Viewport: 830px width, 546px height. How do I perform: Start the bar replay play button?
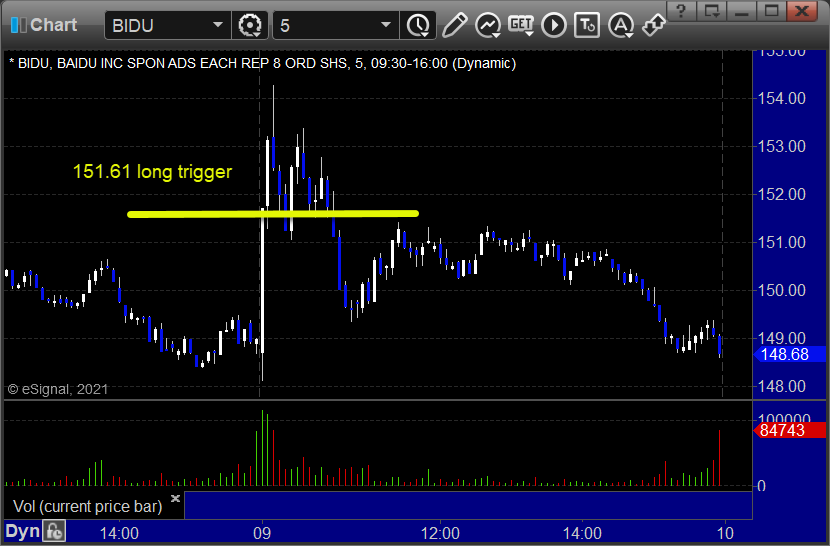[x=554, y=25]
